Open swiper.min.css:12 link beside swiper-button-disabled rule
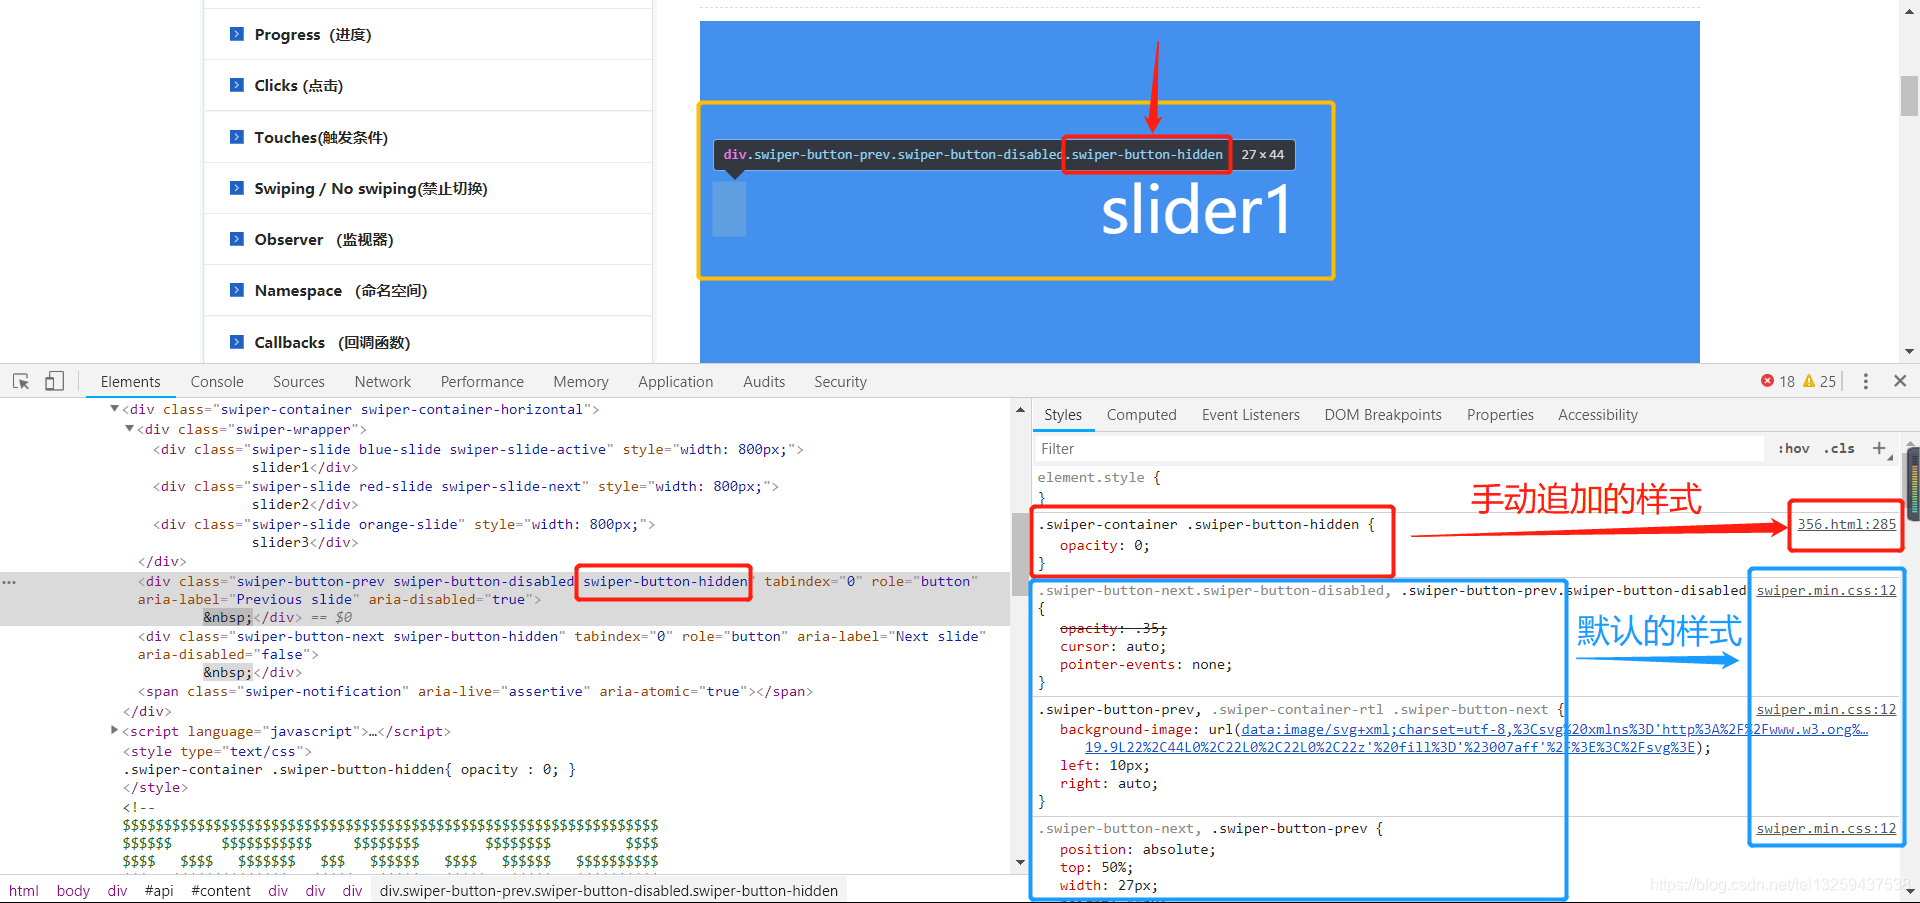 tap(1826, 590)
